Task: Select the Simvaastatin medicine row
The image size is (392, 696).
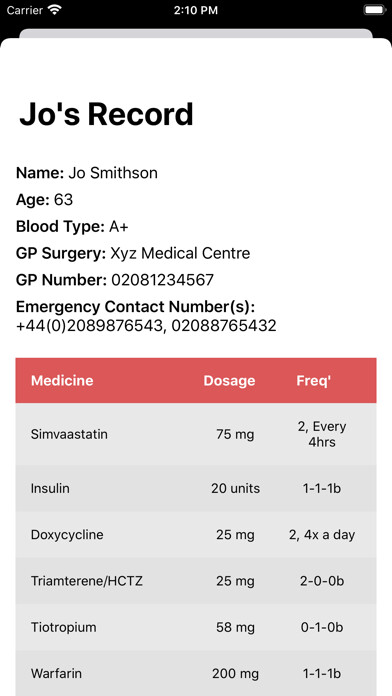Action: [196, 434]
